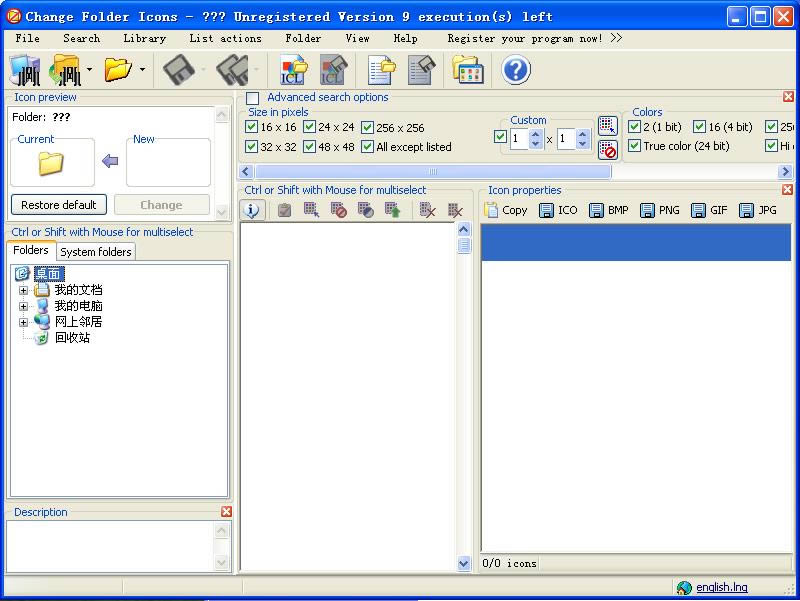The height and width of the screenshot is (601, 800).
Task: Click the open list document icon
Action: click(382, 70)
